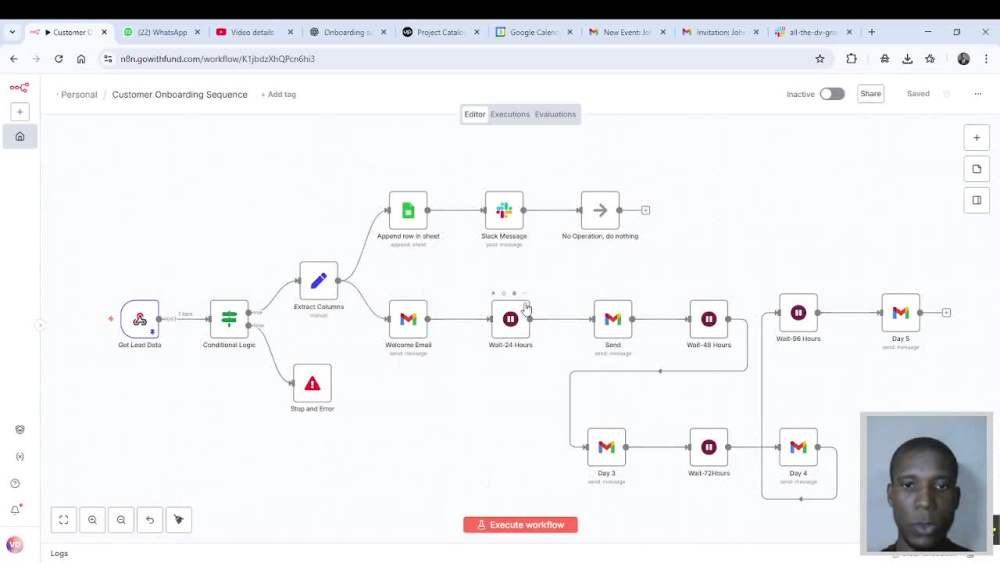Click the n8n logo in sidebar
The width and height of the screenshot is (1000, 563).
19,87
